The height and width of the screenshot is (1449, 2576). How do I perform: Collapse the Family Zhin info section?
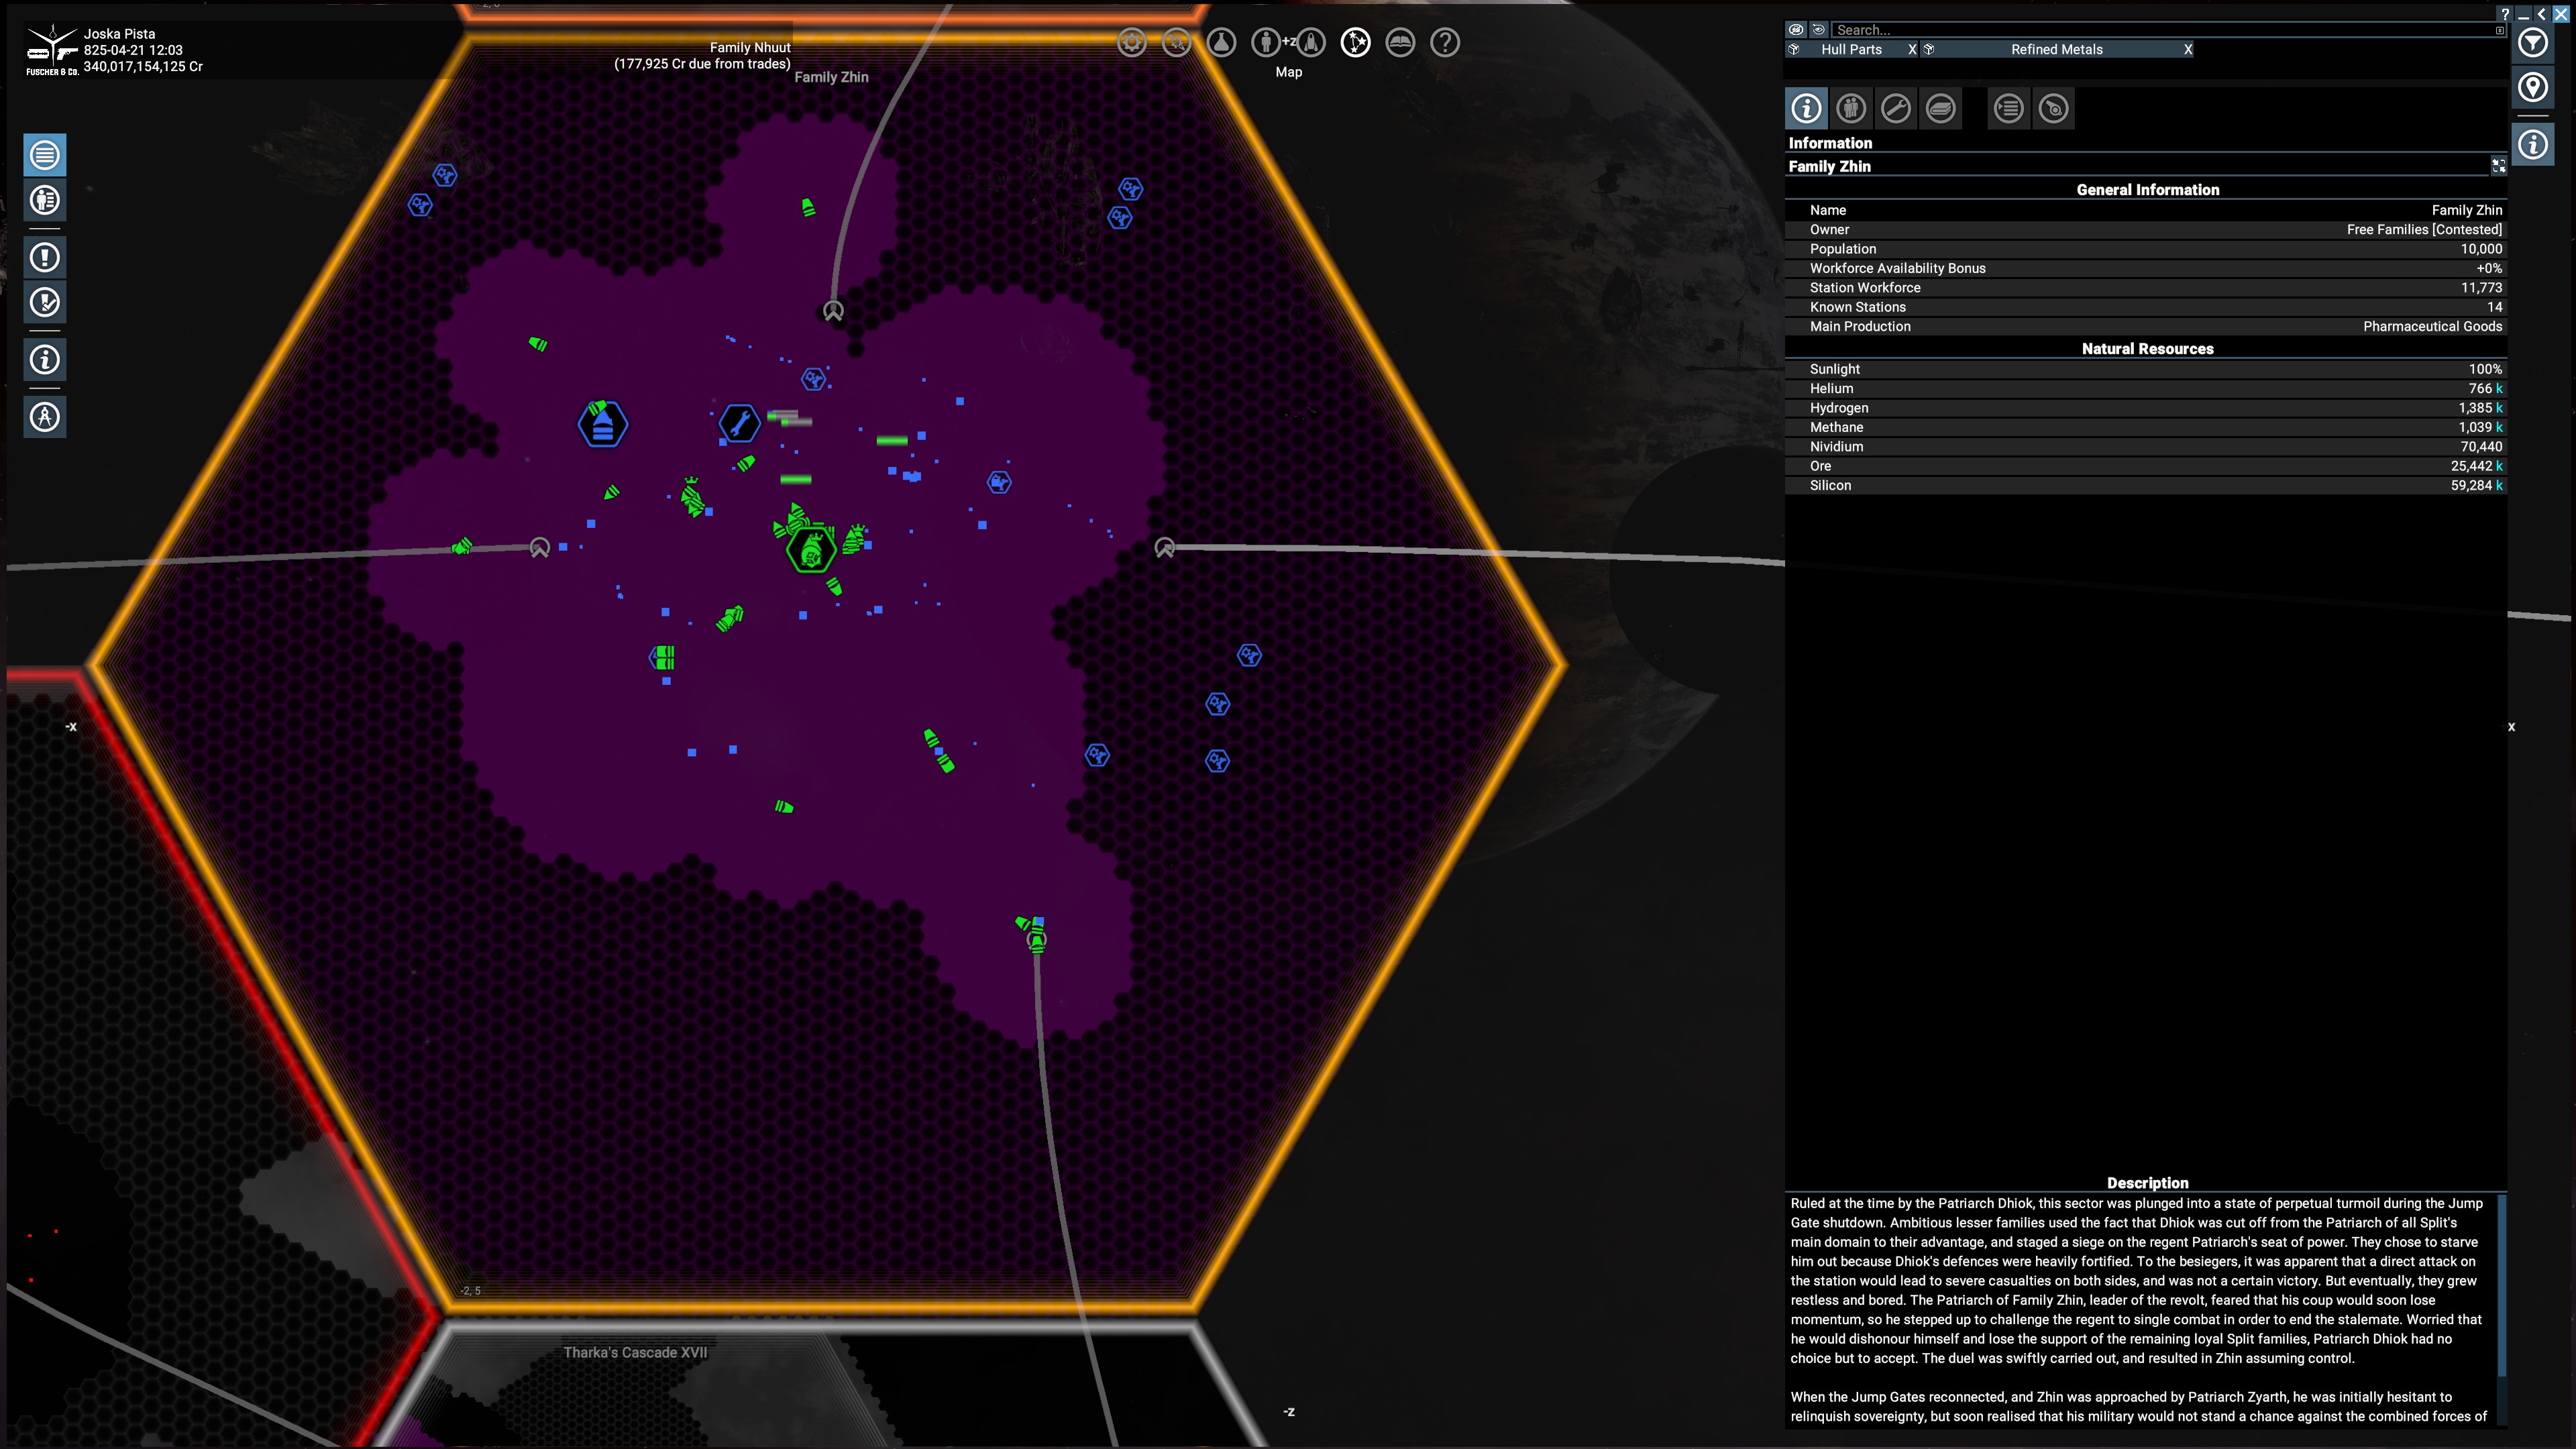(x=2499, y=166)
